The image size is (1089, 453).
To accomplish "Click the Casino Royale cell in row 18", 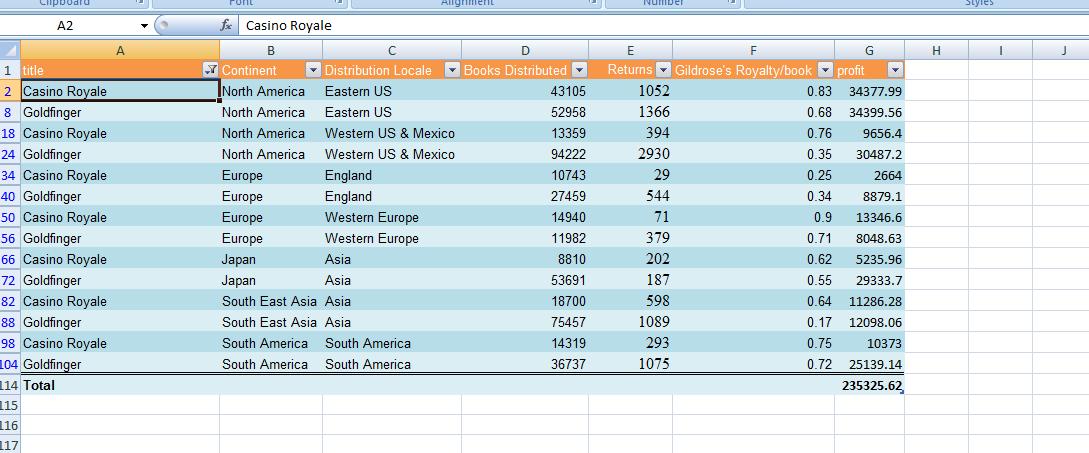I will (120, 133).
